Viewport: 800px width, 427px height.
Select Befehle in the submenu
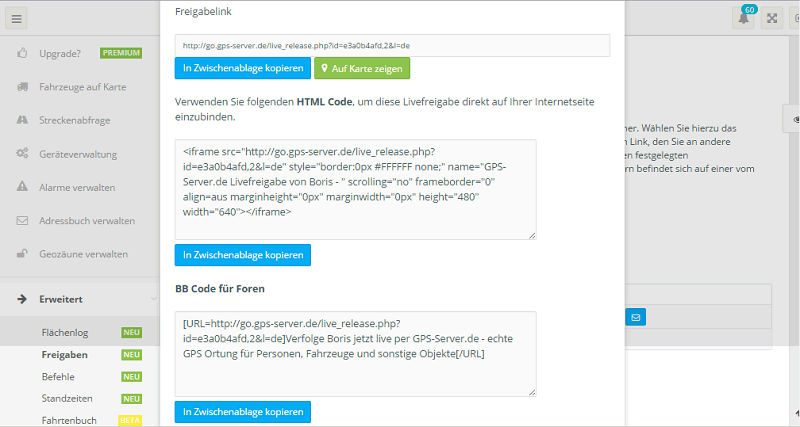tap(58, 376)
